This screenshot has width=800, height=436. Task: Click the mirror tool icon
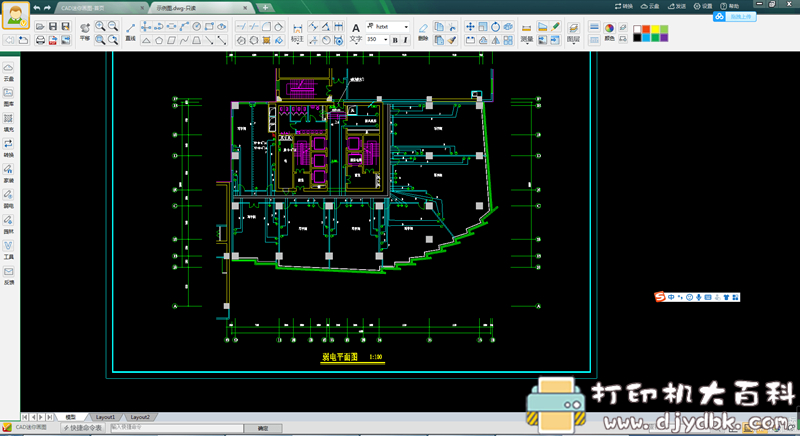495,40
